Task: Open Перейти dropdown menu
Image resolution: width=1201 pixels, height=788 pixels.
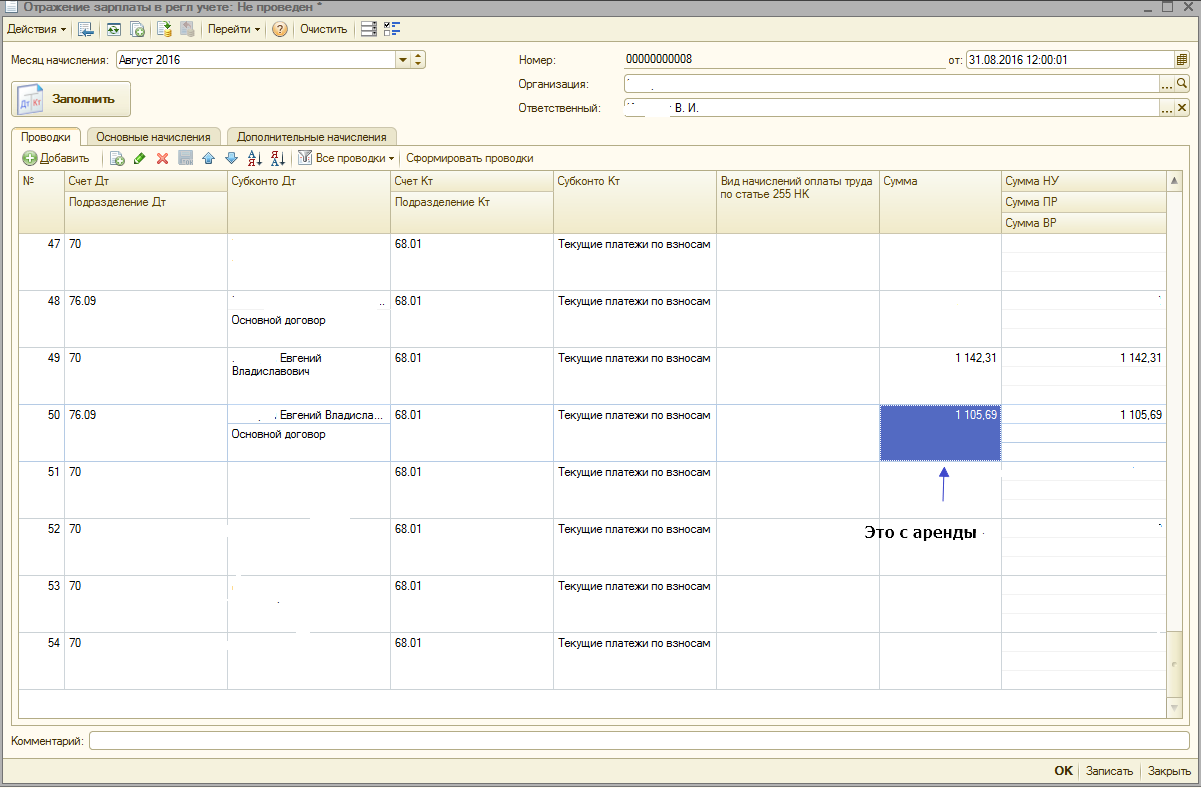Action: 233,29
